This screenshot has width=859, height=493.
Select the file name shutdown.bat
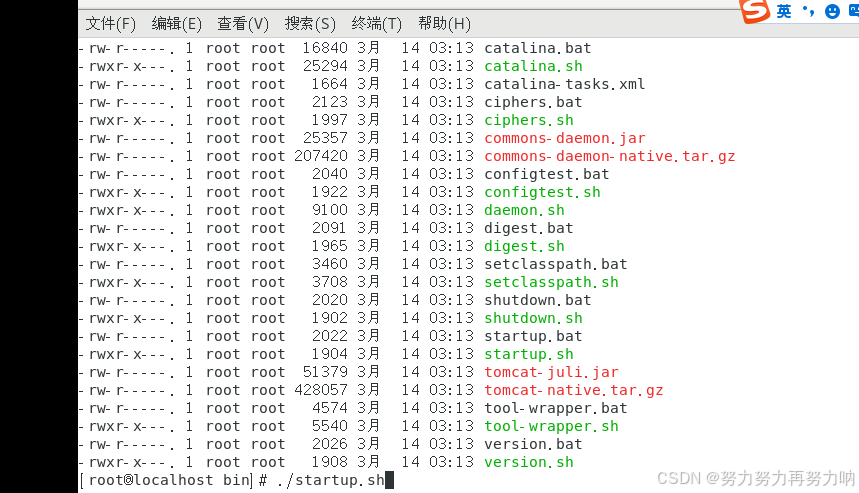537,300
